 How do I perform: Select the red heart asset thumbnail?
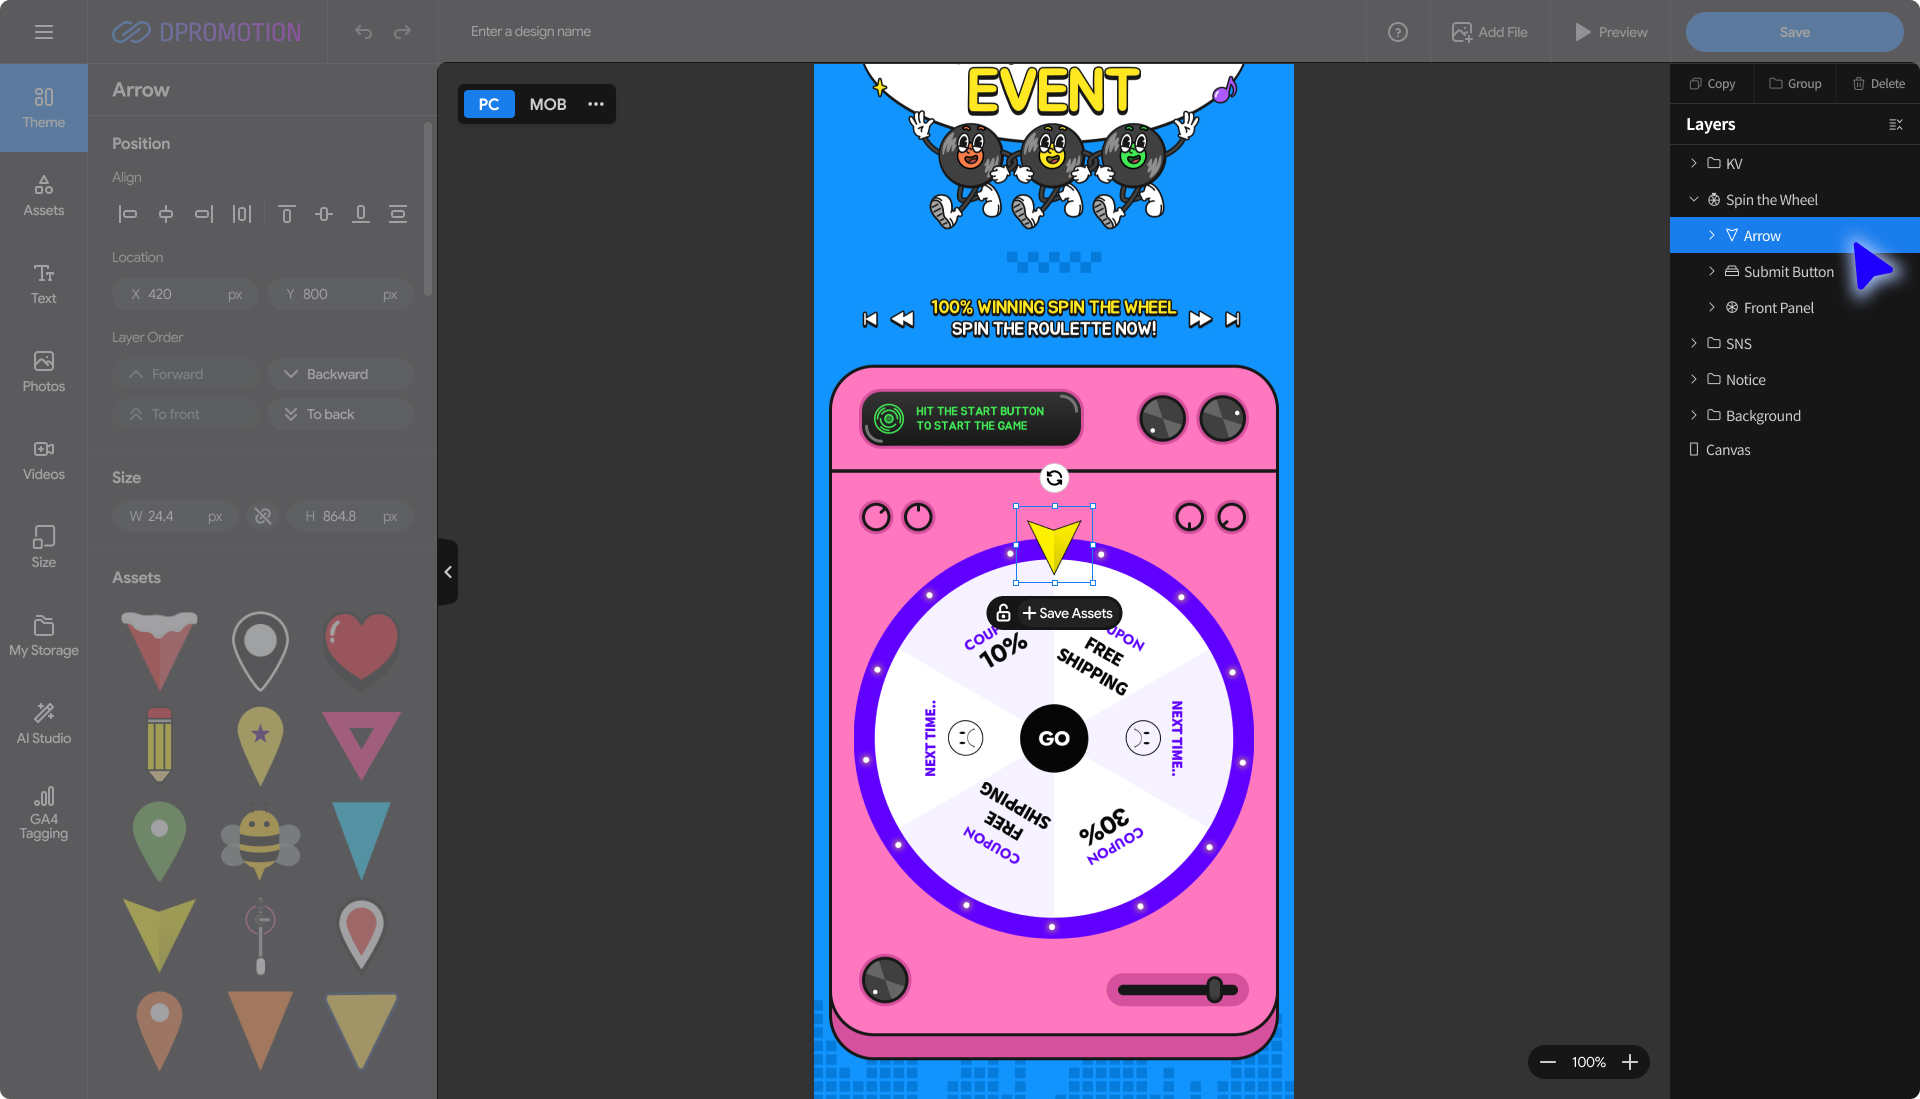[361, 647]
